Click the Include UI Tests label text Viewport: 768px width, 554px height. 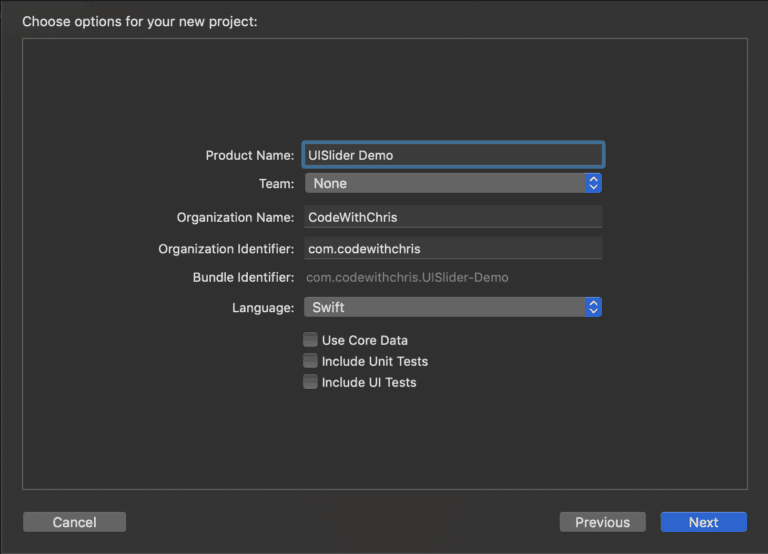(369, 383)
